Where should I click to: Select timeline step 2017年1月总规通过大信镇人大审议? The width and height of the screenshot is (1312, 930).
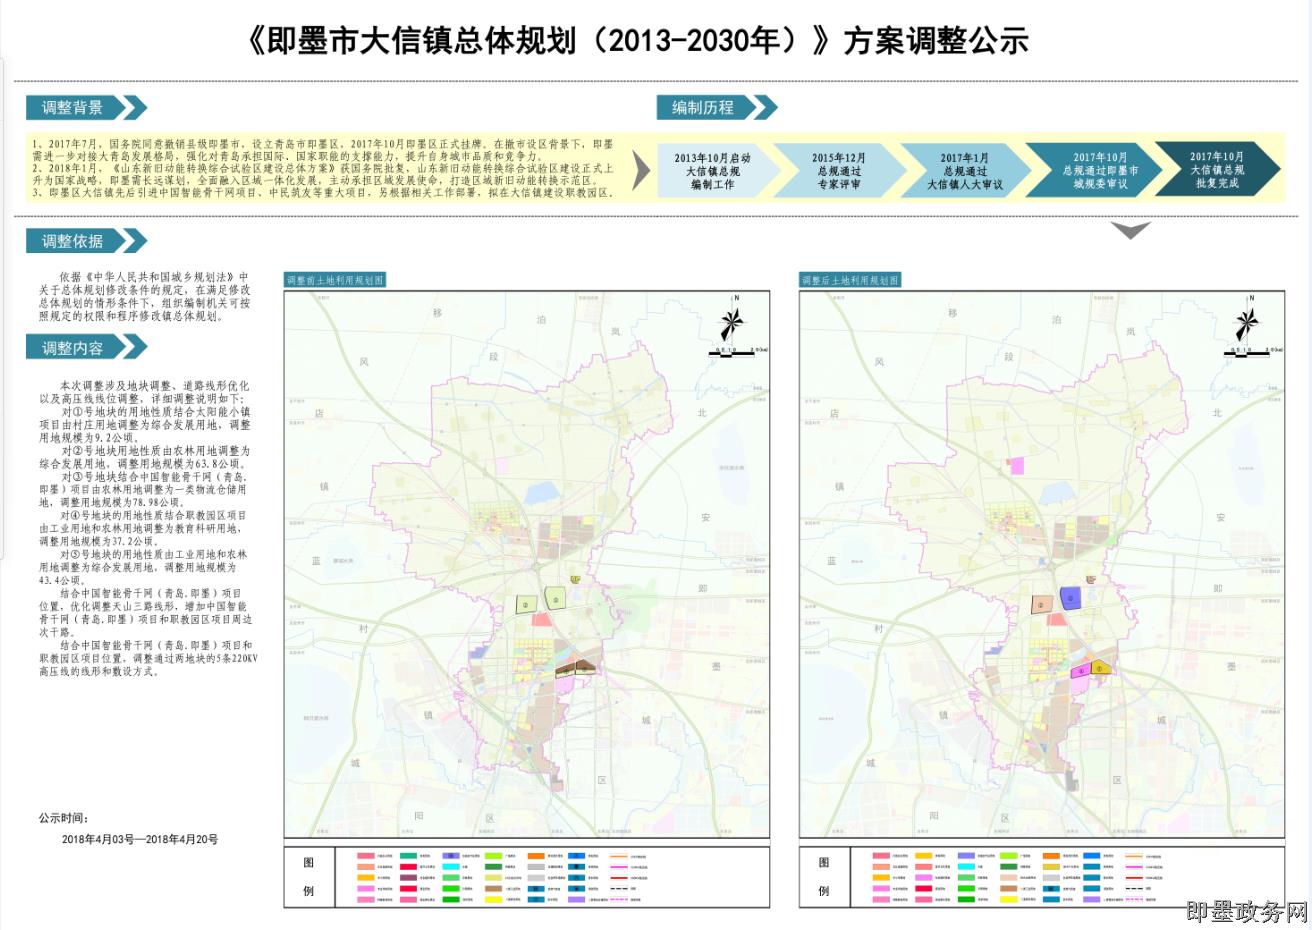(x=964, y=171)
